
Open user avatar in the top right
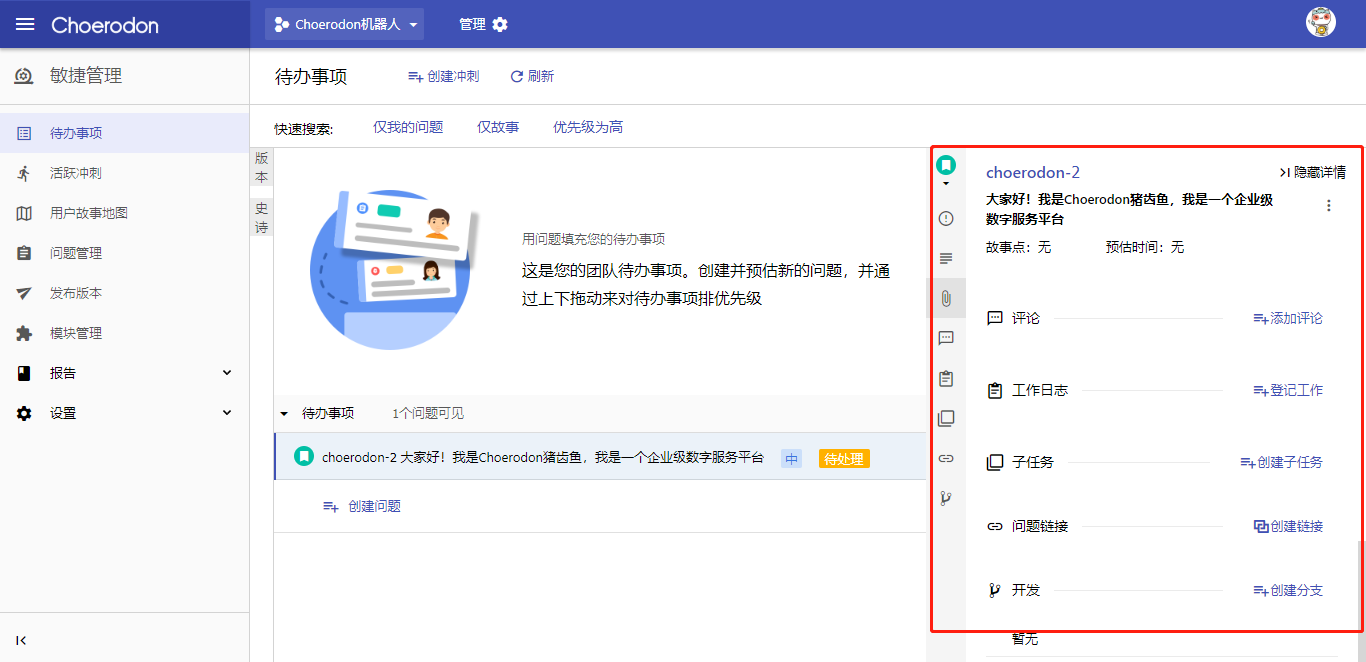tap(1320, 23)
